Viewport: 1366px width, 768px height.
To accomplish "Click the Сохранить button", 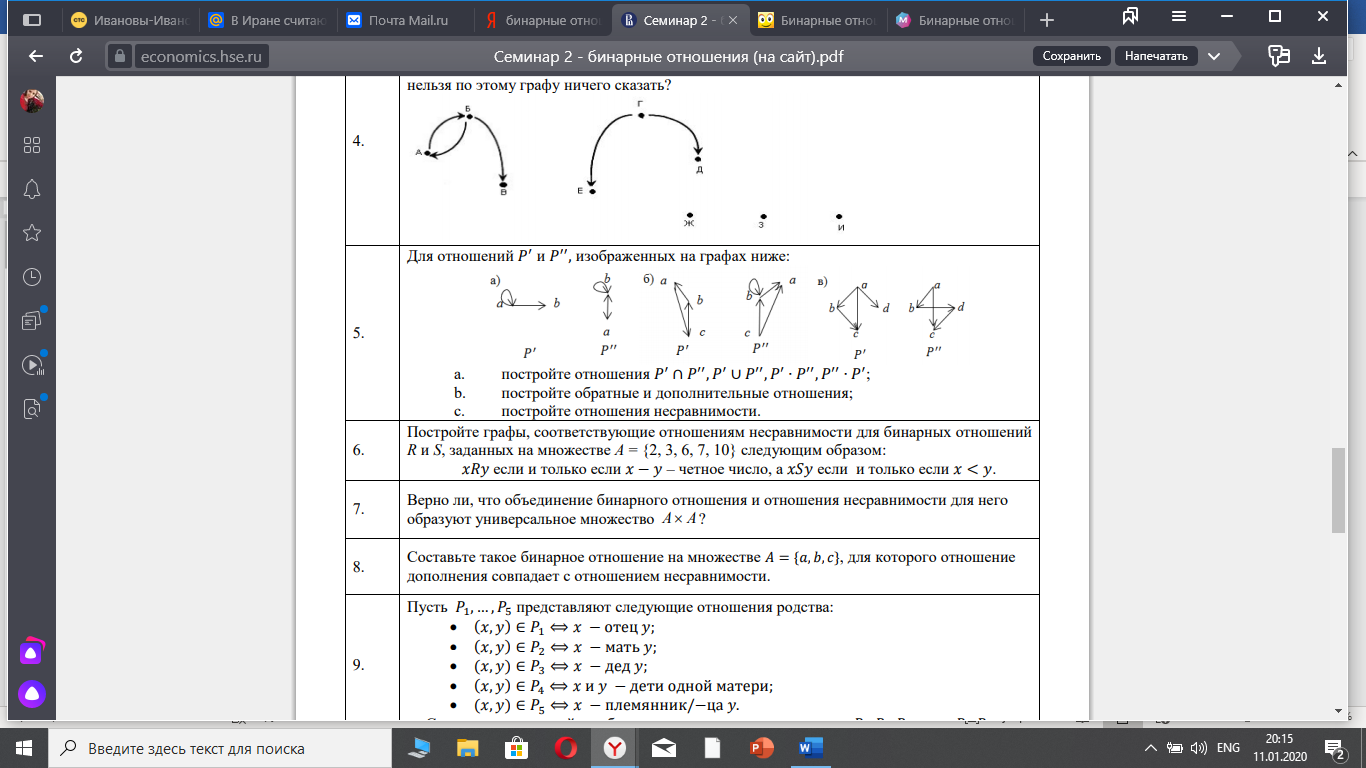I will click(x=1071, y=56).
